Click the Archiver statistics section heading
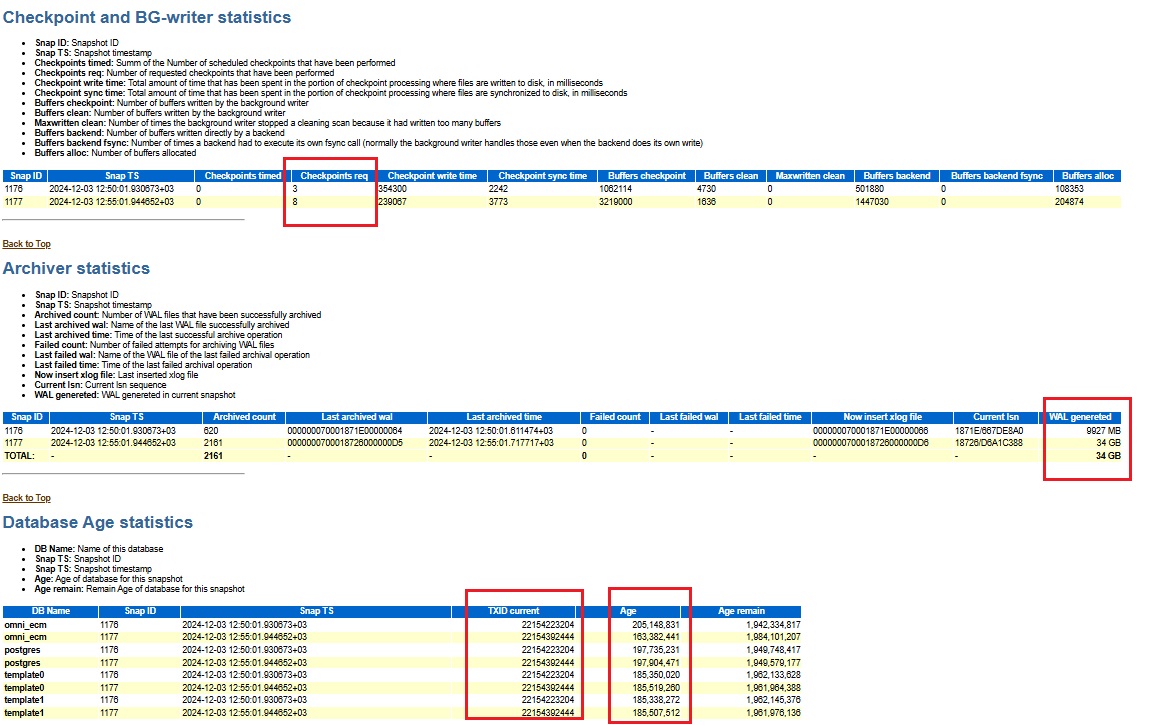Image resolution: width=1167 pixels, height=725 pixels. pyautogui.click(x=76, y=268)
